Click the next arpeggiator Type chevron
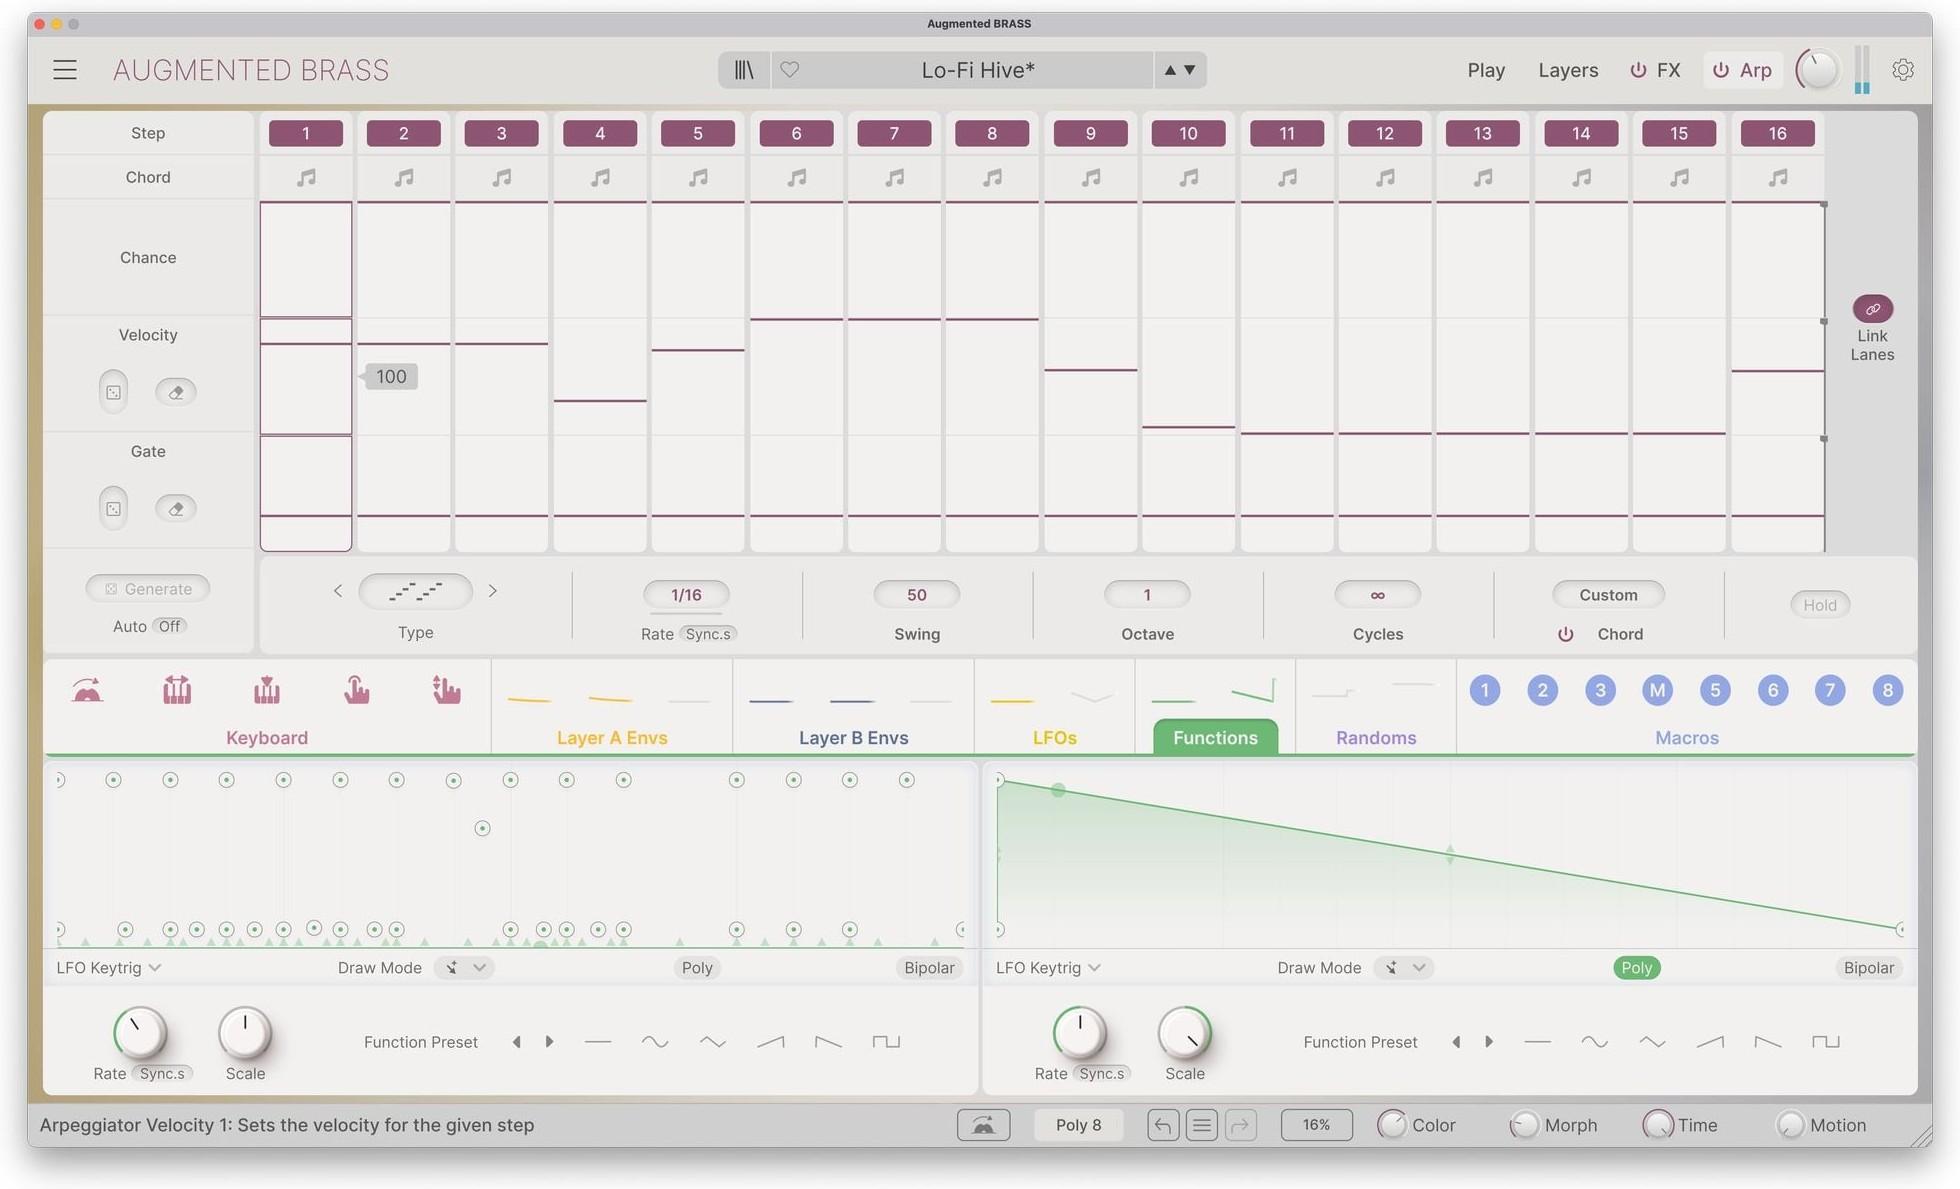Image resolution: width=1960 pixels, height=1189 pixels. click(492, 590)
